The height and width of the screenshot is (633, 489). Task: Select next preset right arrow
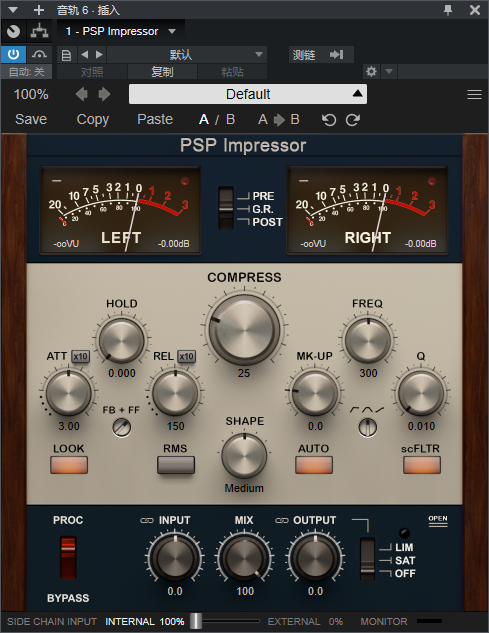coord(104,94)
